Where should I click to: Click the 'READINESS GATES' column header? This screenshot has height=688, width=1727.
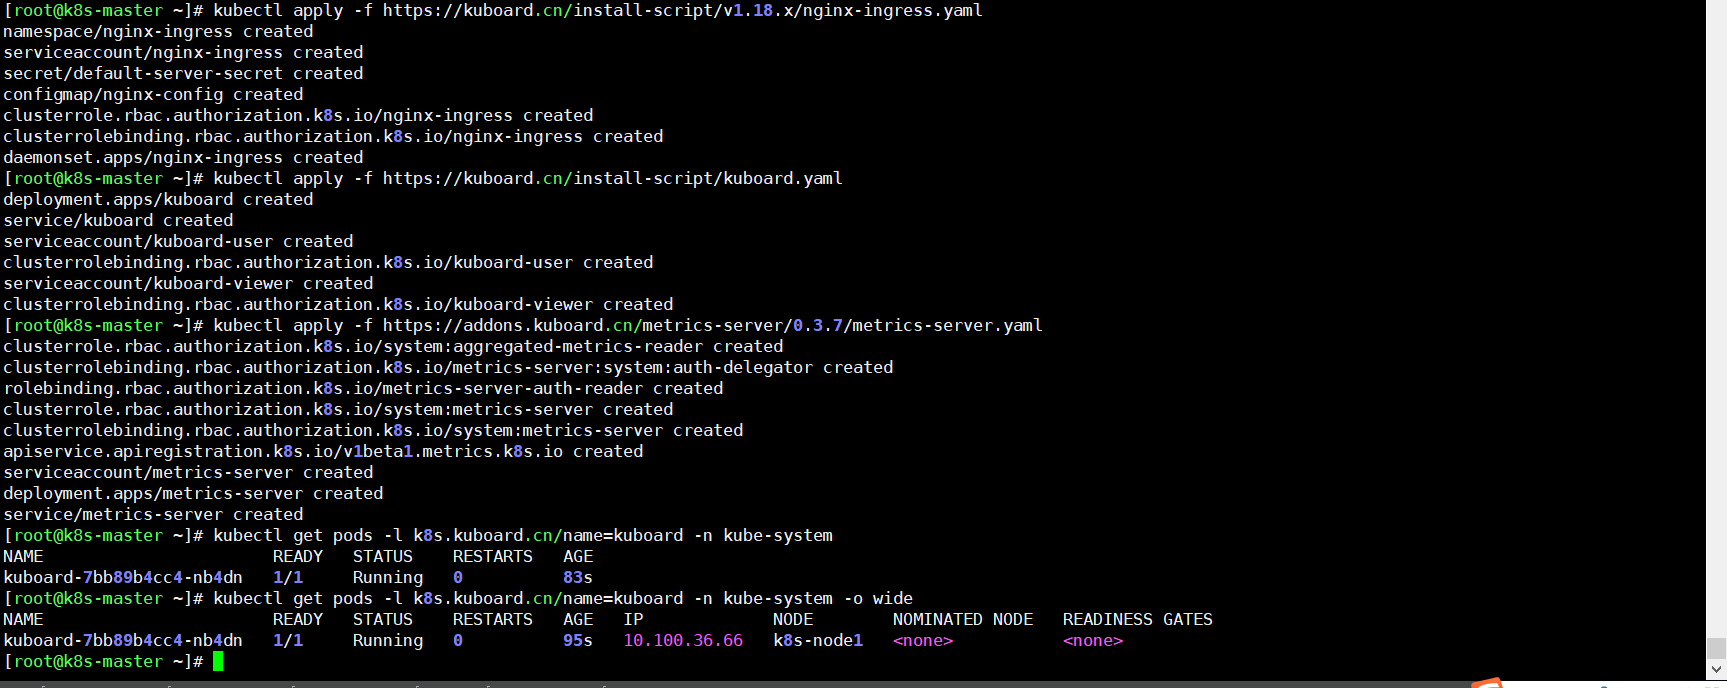(1138, 620)
